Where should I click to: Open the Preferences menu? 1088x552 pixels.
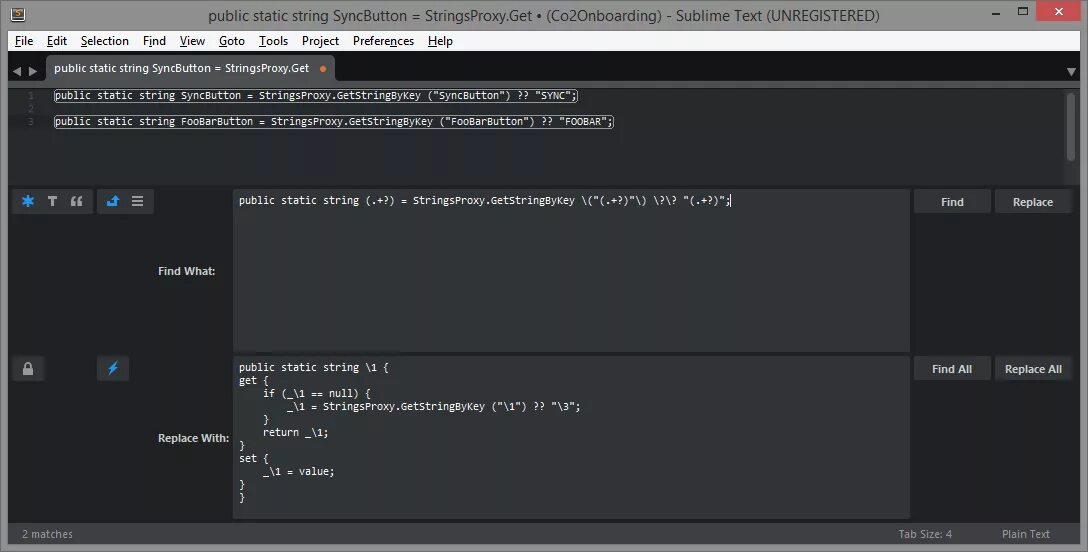click(x=383, y=41)
